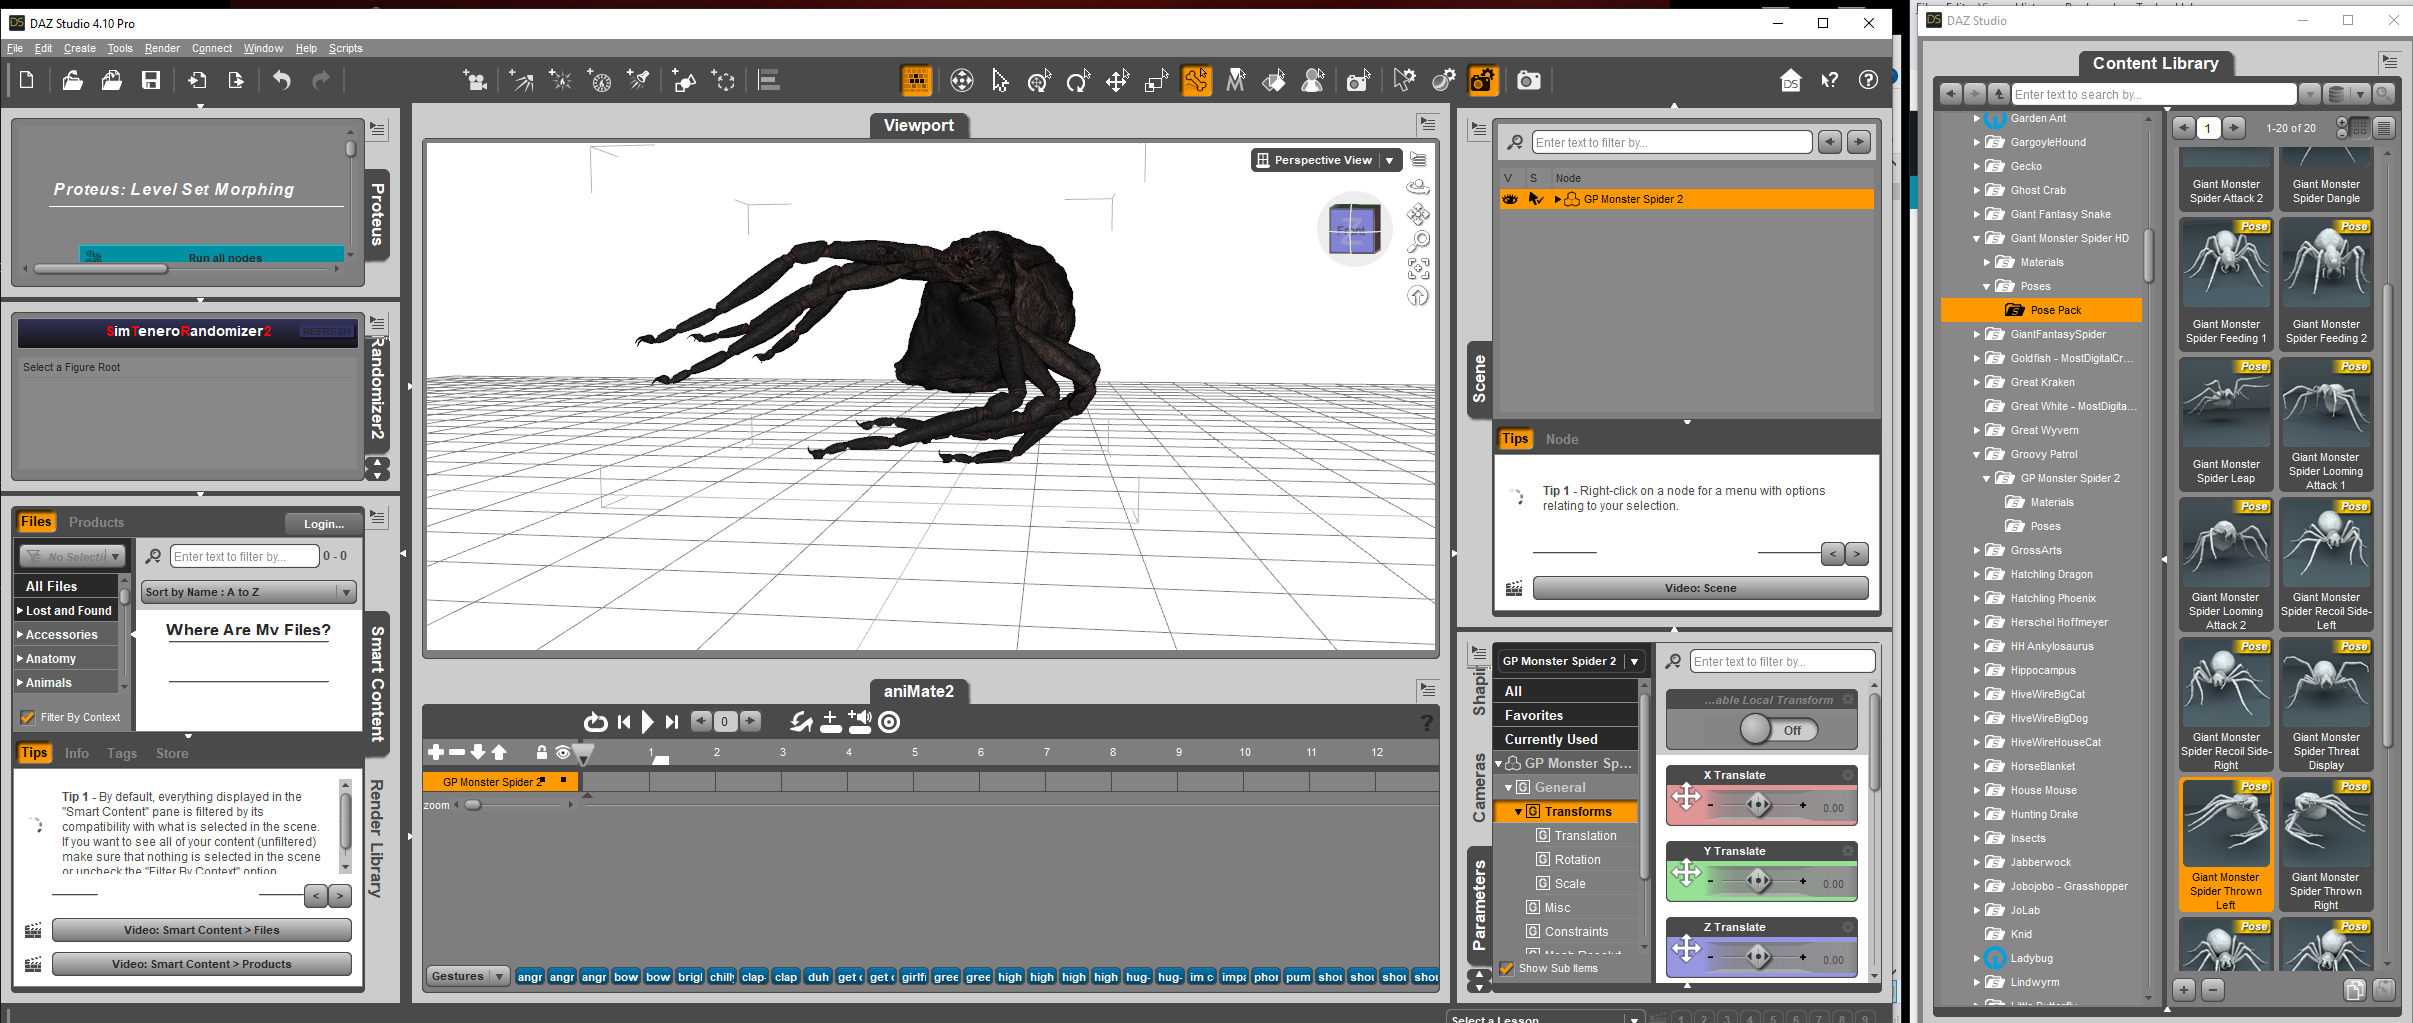The width and height of the screenshot is (2413, 1023).
Task: Click the Video: Scene button
Action: (x=1699, y=588)
